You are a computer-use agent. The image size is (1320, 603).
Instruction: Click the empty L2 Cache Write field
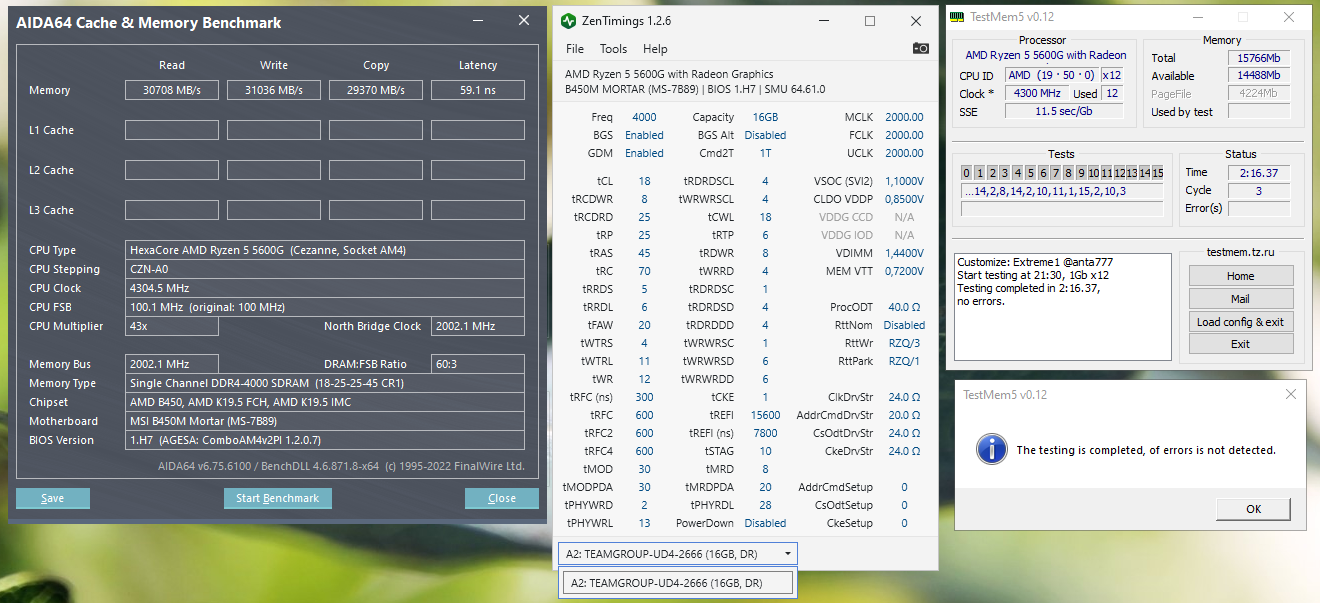tap(274, 170)
